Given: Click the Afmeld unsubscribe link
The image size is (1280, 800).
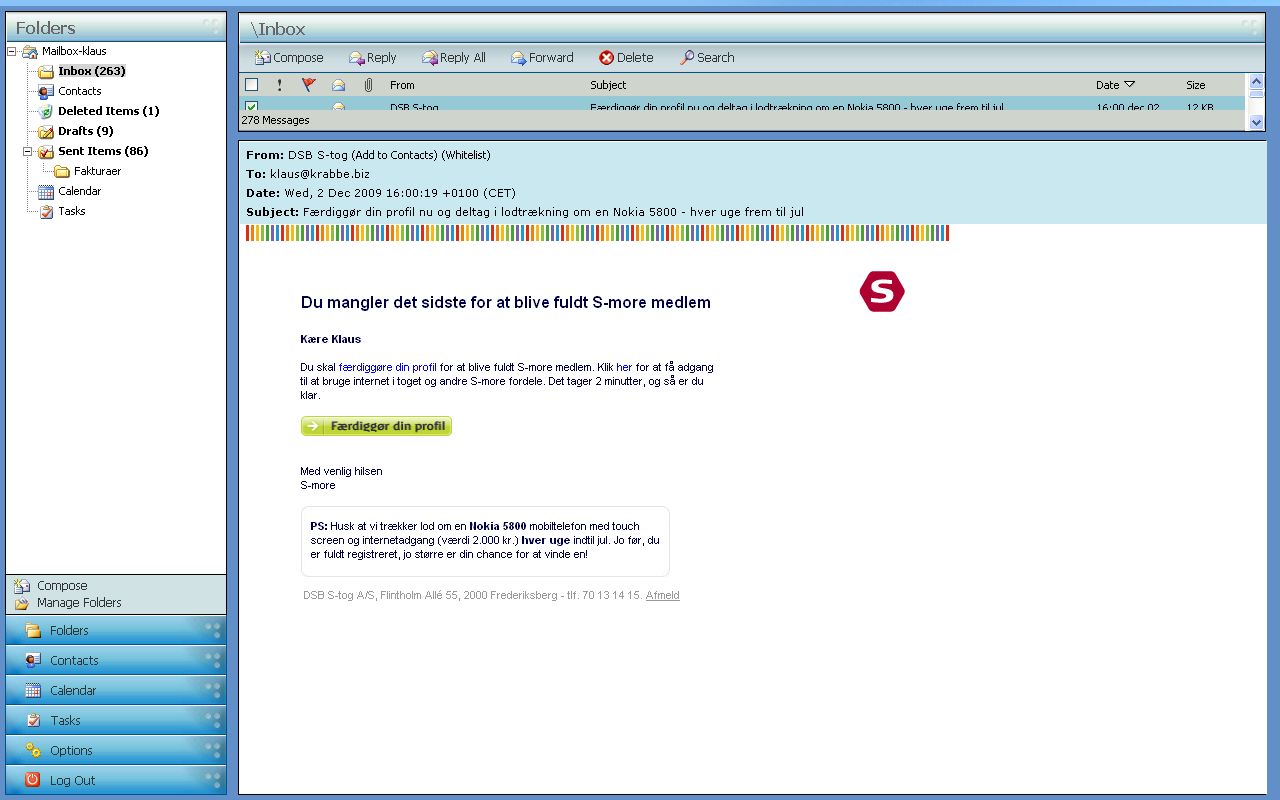Looking at the screenshot, I should (x=662, y=596).
